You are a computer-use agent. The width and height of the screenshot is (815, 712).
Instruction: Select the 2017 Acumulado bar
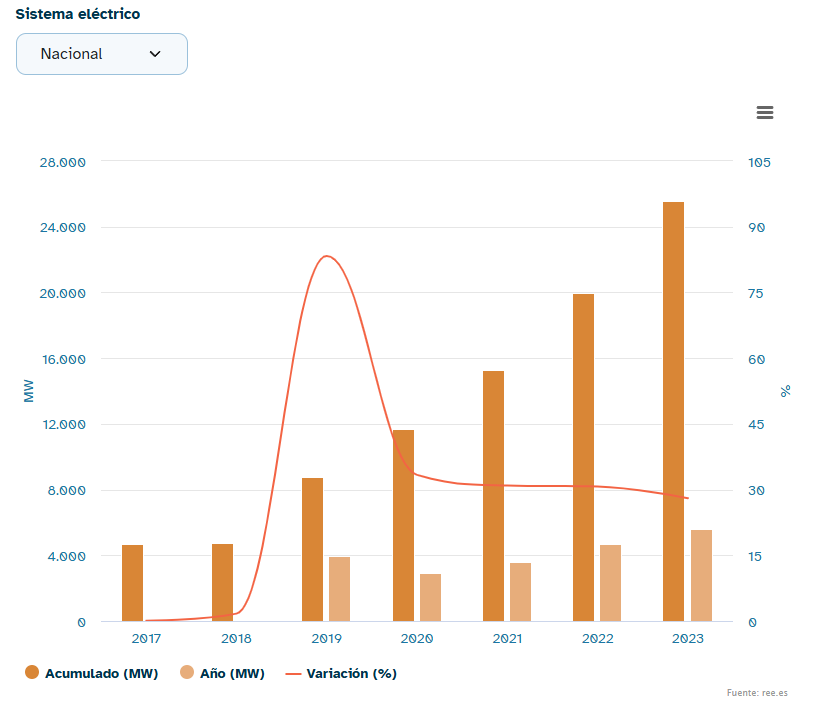(133, 583)
